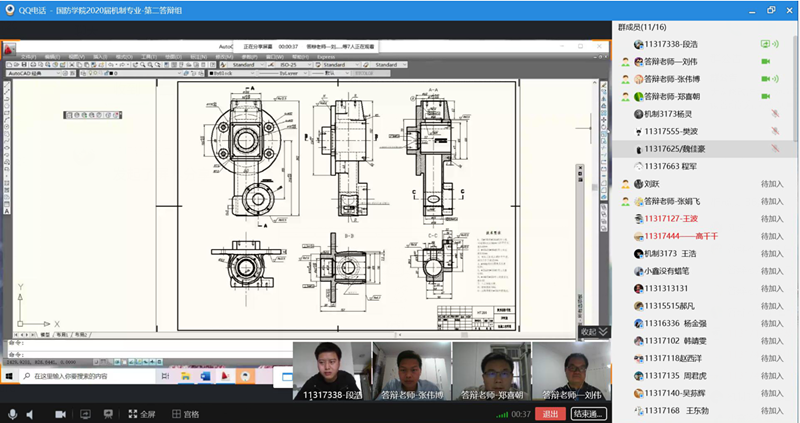The width and height of the screenshot is (800, 423).
Task: Turn off the camera icon
Action: coord(60,414)
